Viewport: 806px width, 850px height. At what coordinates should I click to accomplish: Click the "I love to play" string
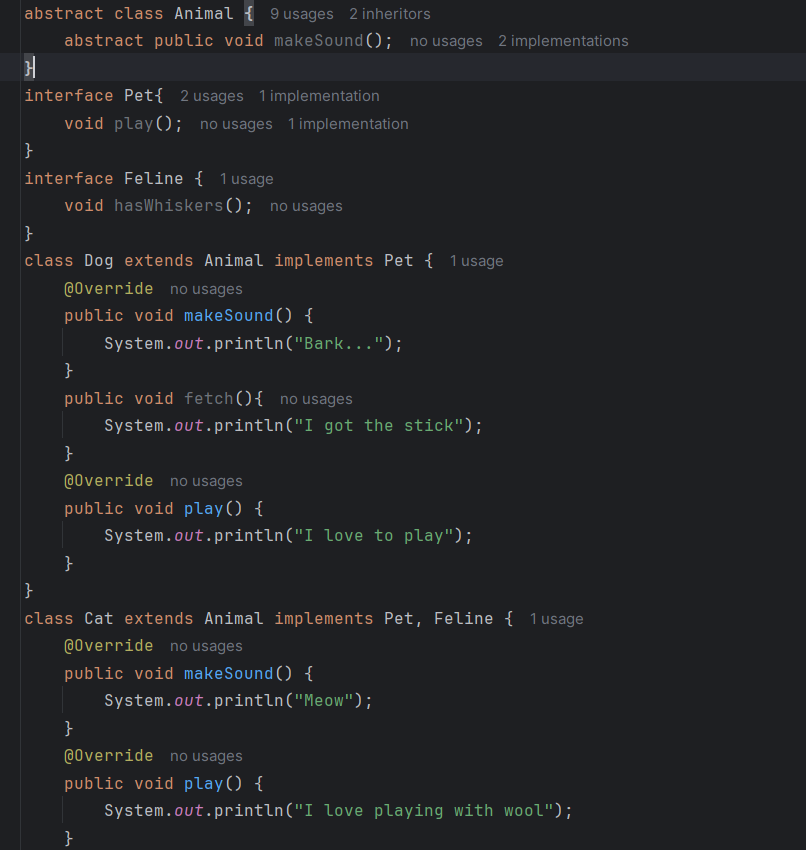click(374, 536)
